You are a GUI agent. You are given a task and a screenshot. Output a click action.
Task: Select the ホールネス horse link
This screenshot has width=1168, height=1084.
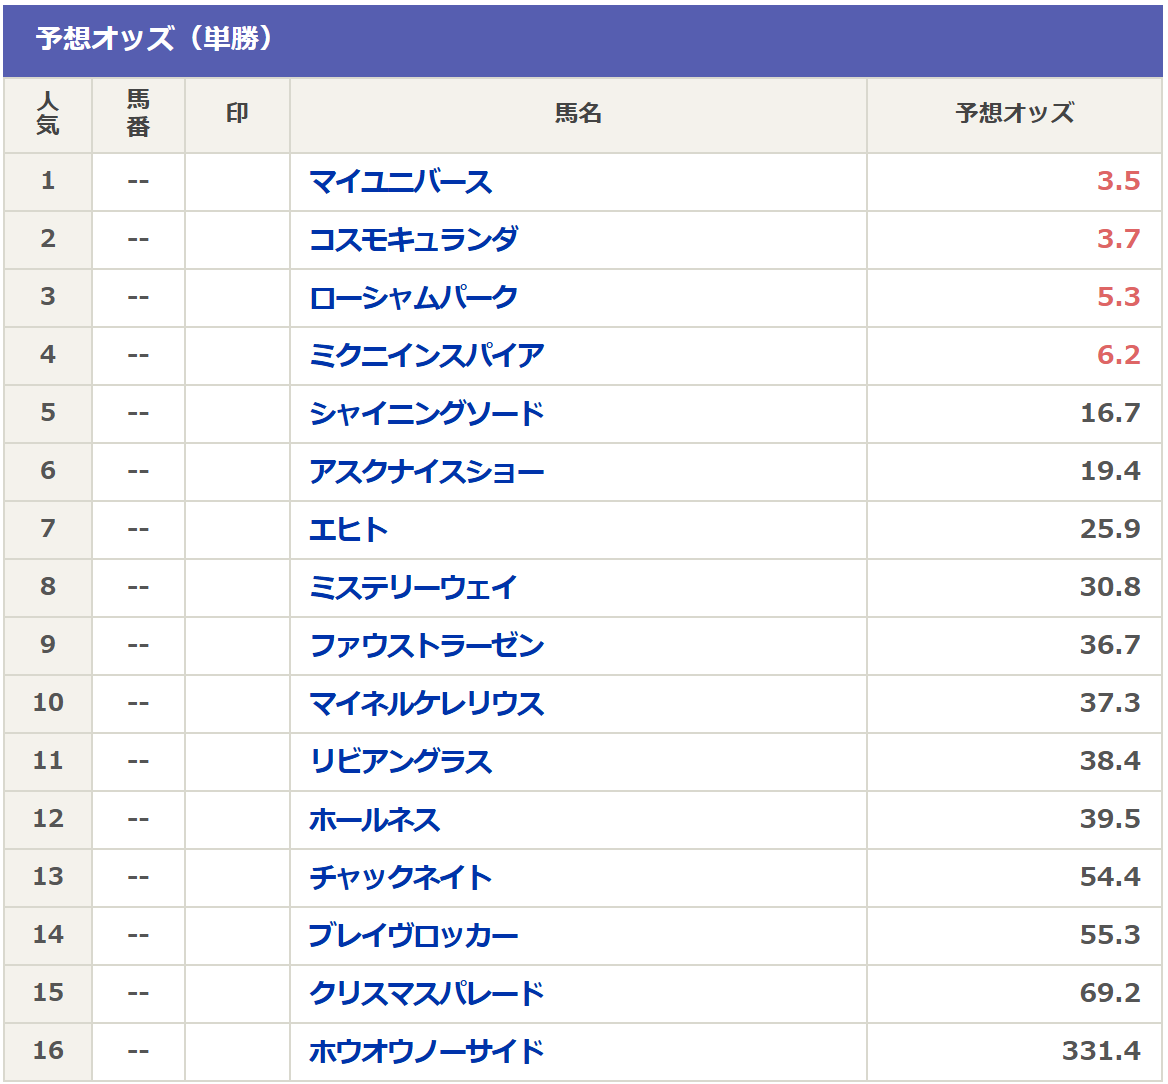pyautogui.click(x=374, y=820)
